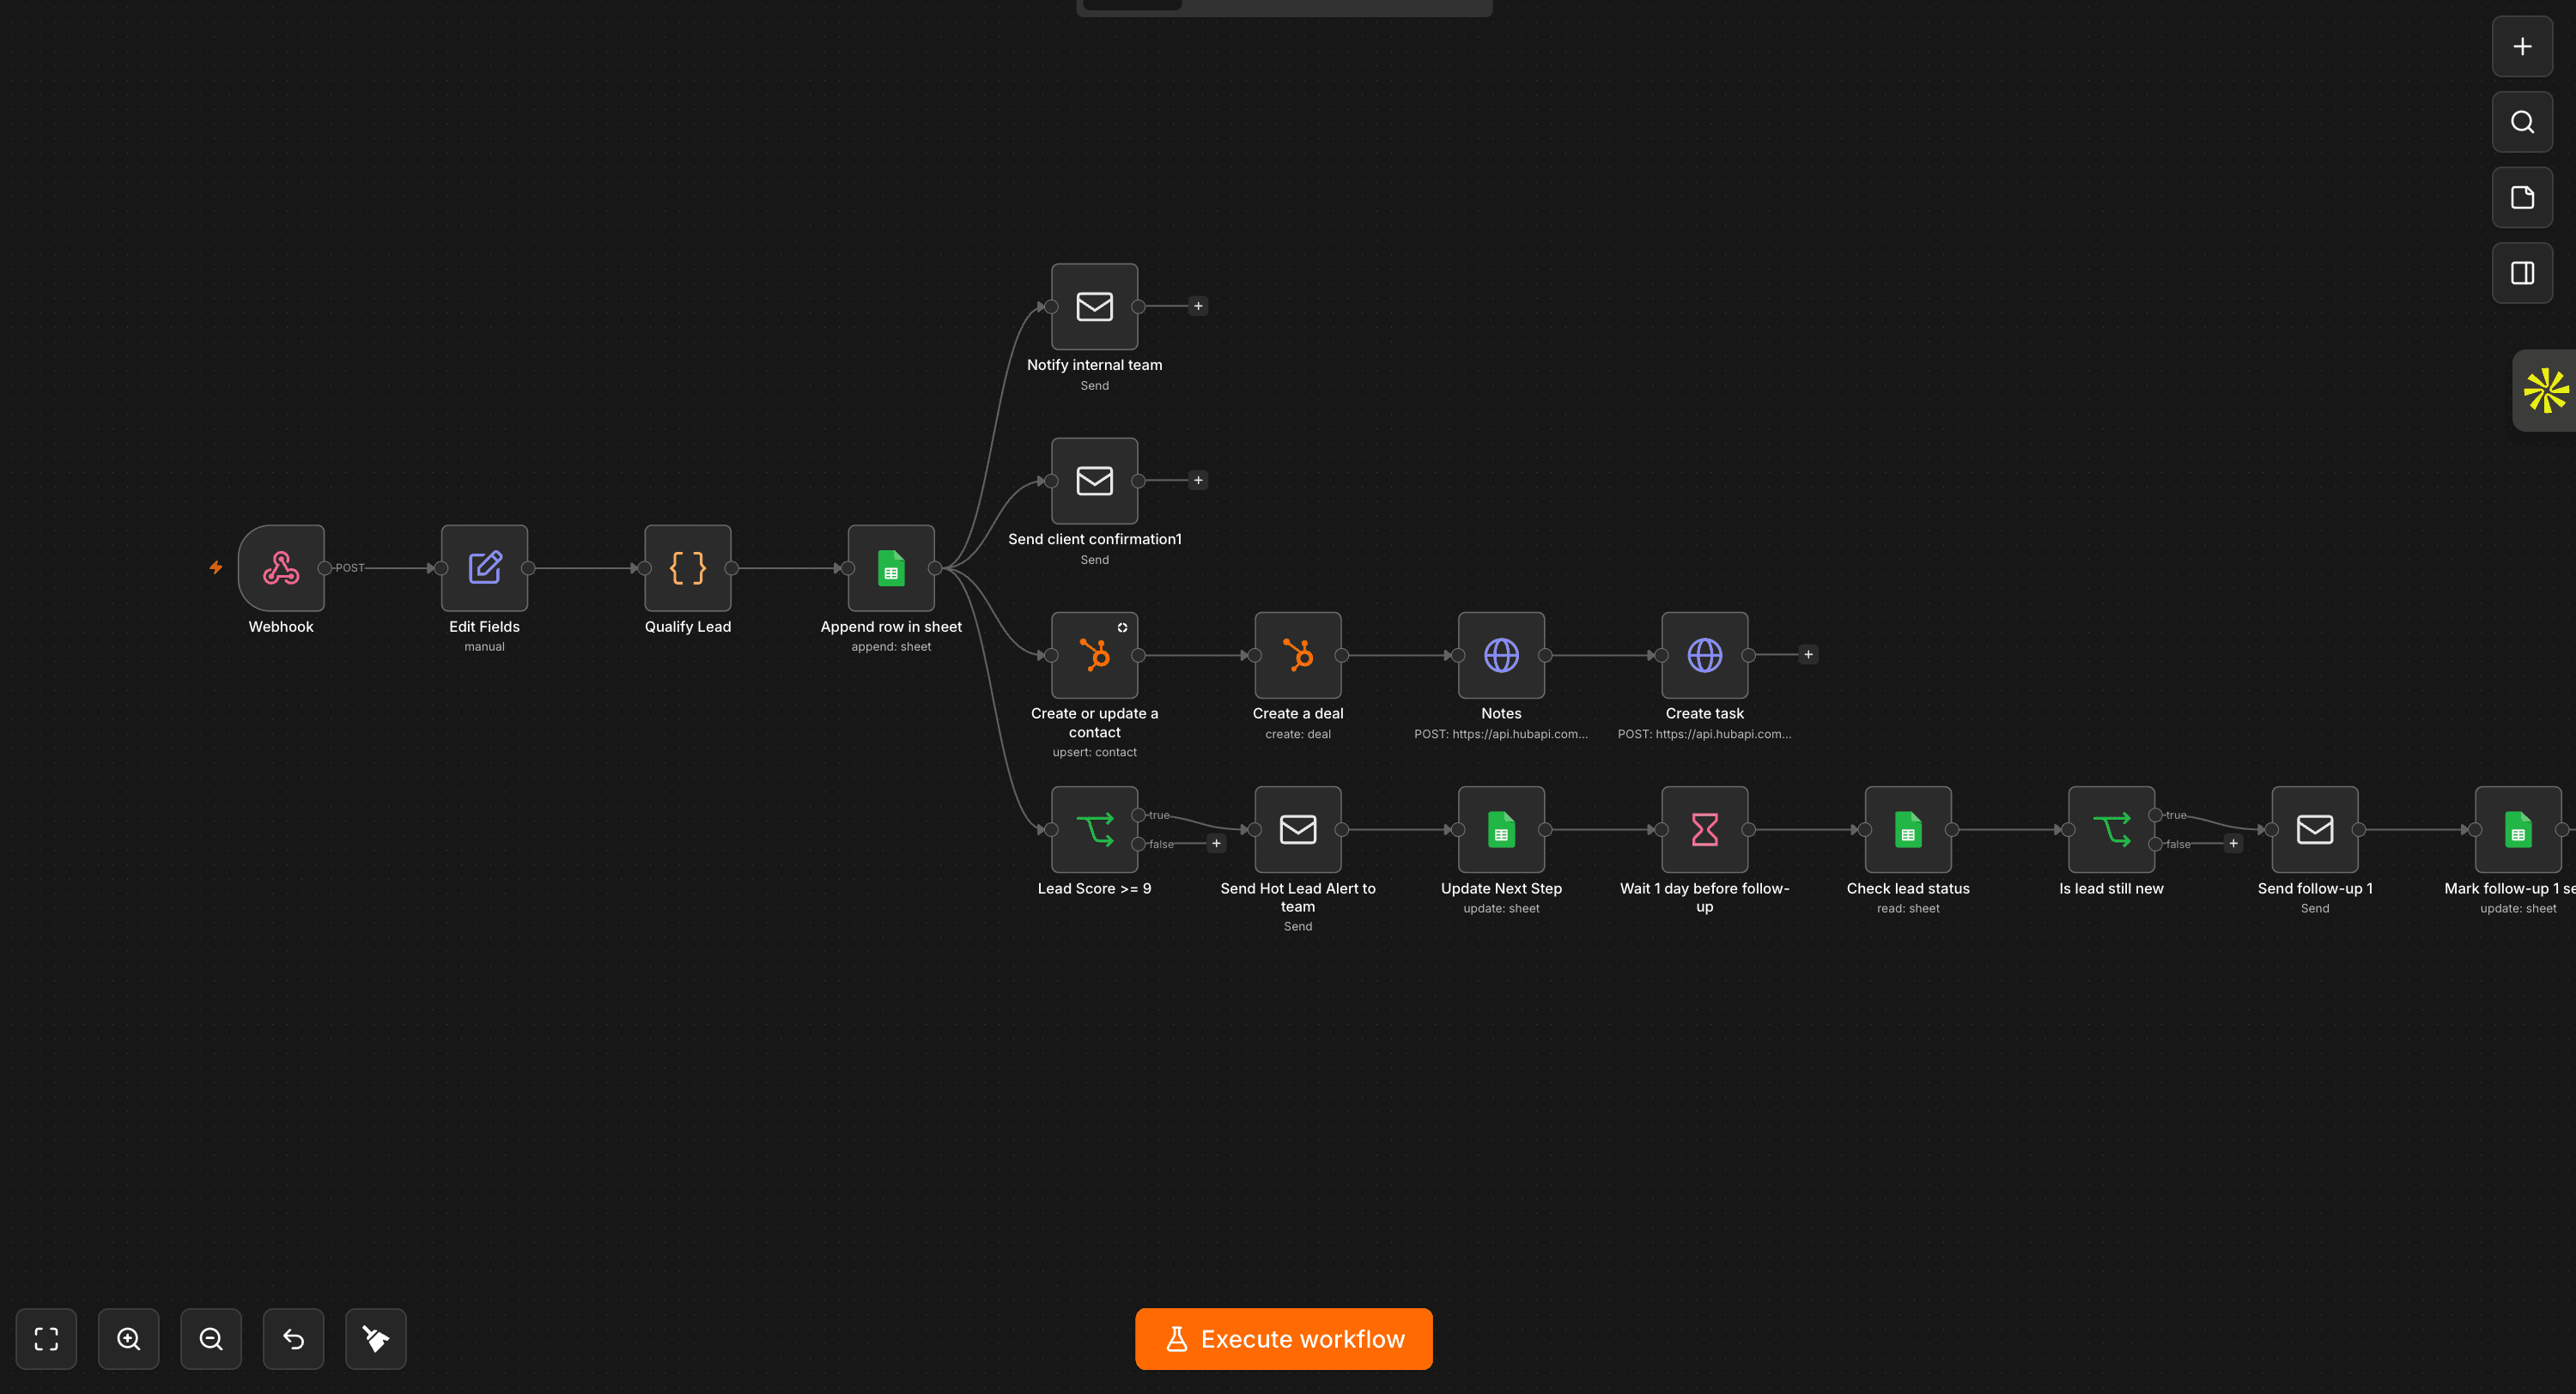
Task: Add a sticky note
Action: click(x=2522, y=197)
